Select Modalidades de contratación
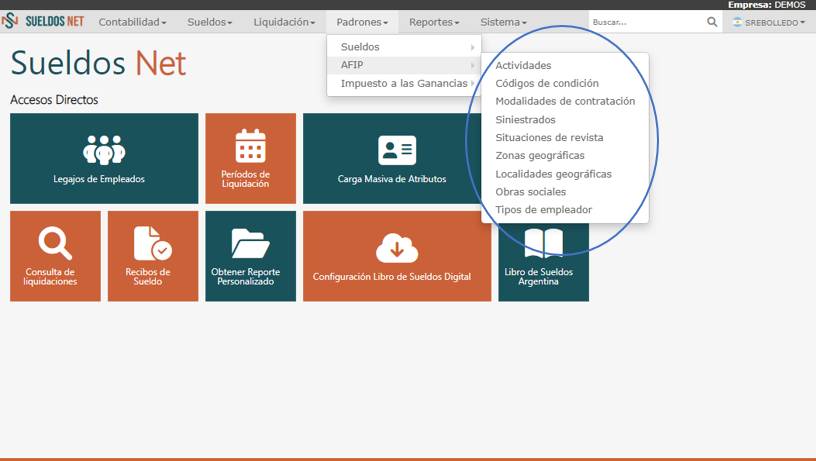The width and height of the screenshot is (816, 461). tap(565, 101)
